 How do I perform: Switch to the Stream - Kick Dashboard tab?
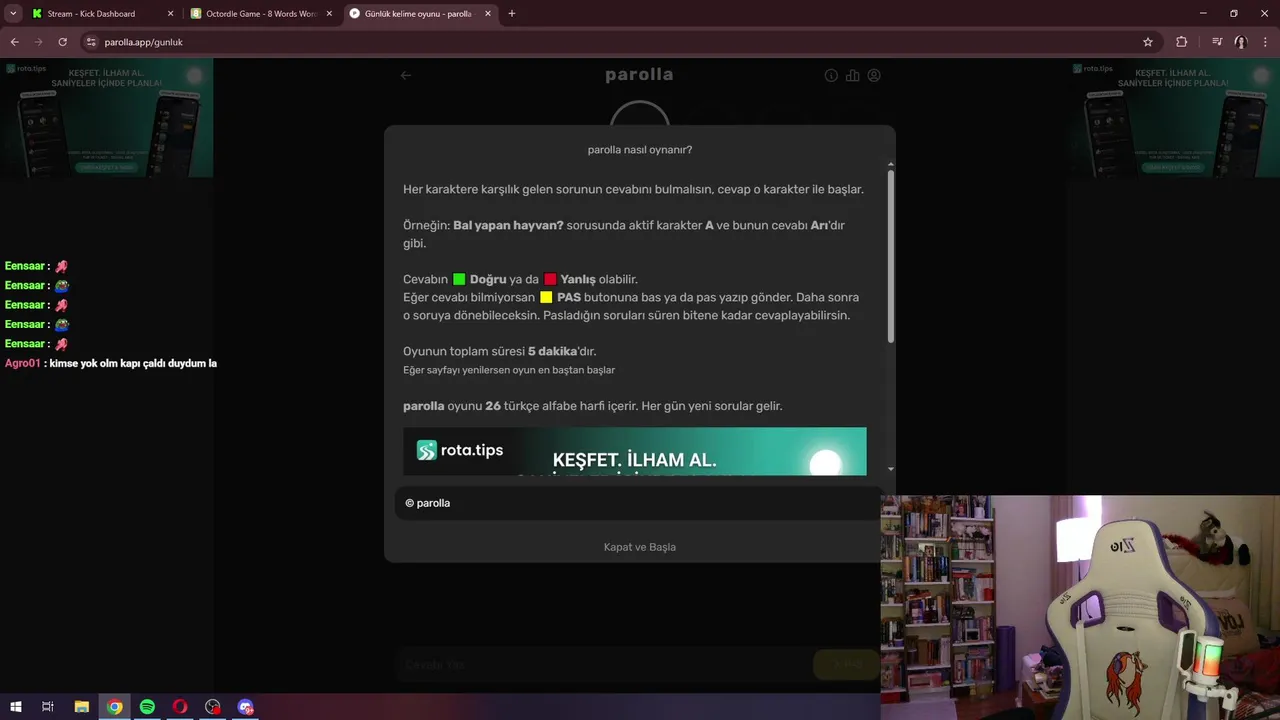pyautogui.click(x=92, y=14)
